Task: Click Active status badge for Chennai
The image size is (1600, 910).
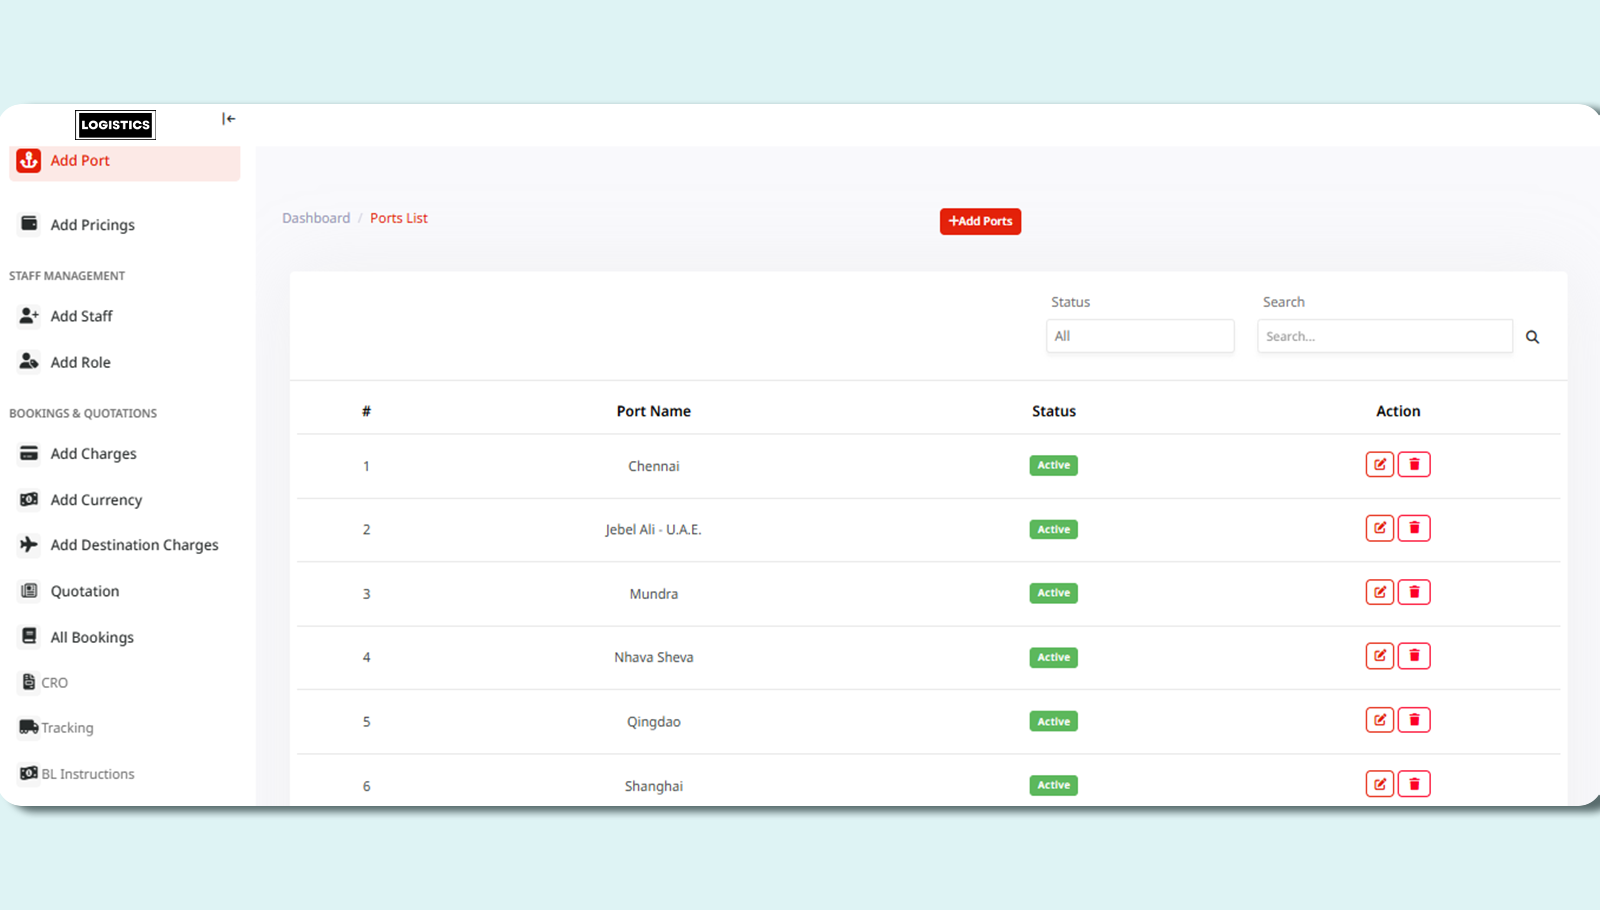Action: pyautogui.click(x=1053, y=465)
